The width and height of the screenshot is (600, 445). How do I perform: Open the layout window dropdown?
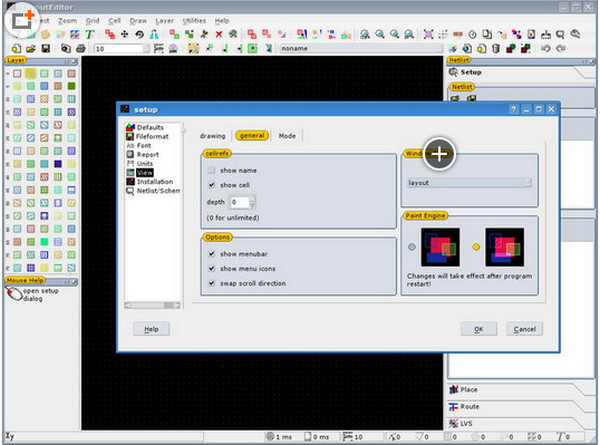[x=468, y=183]
